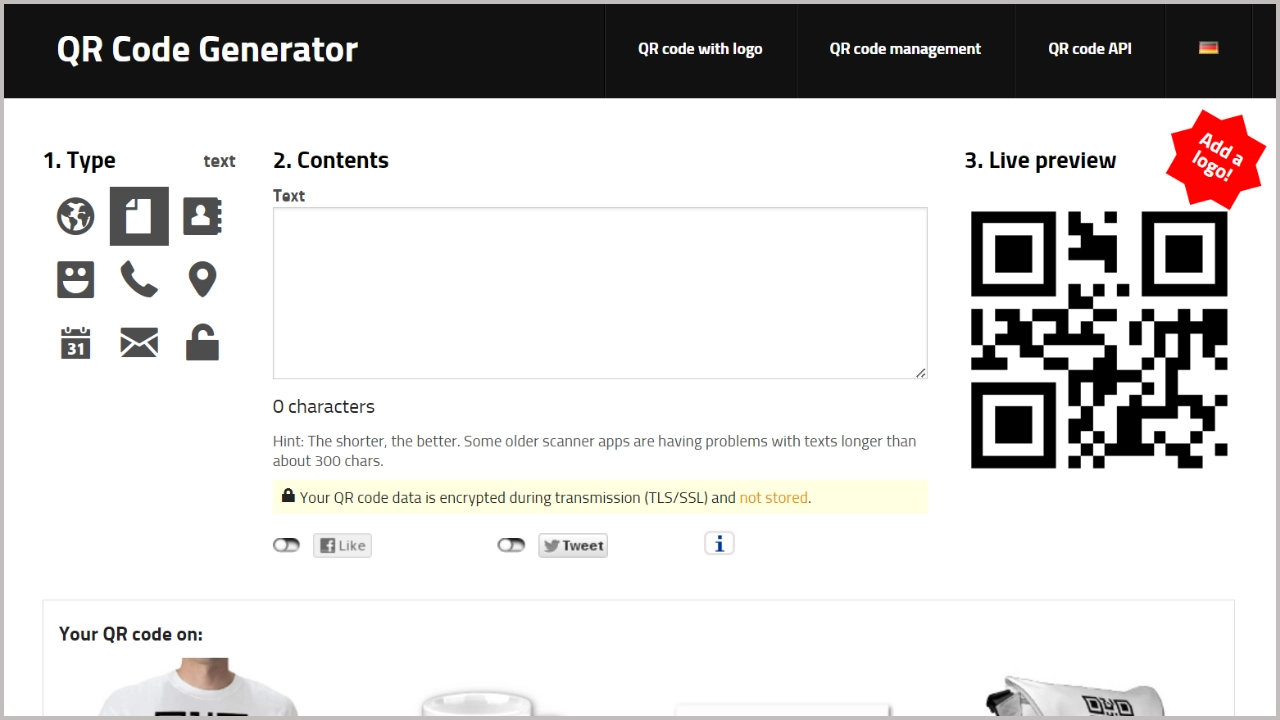Follow the 'not stored' link
This screenshot has height=720, width=1280.
[x=773, y=497]
